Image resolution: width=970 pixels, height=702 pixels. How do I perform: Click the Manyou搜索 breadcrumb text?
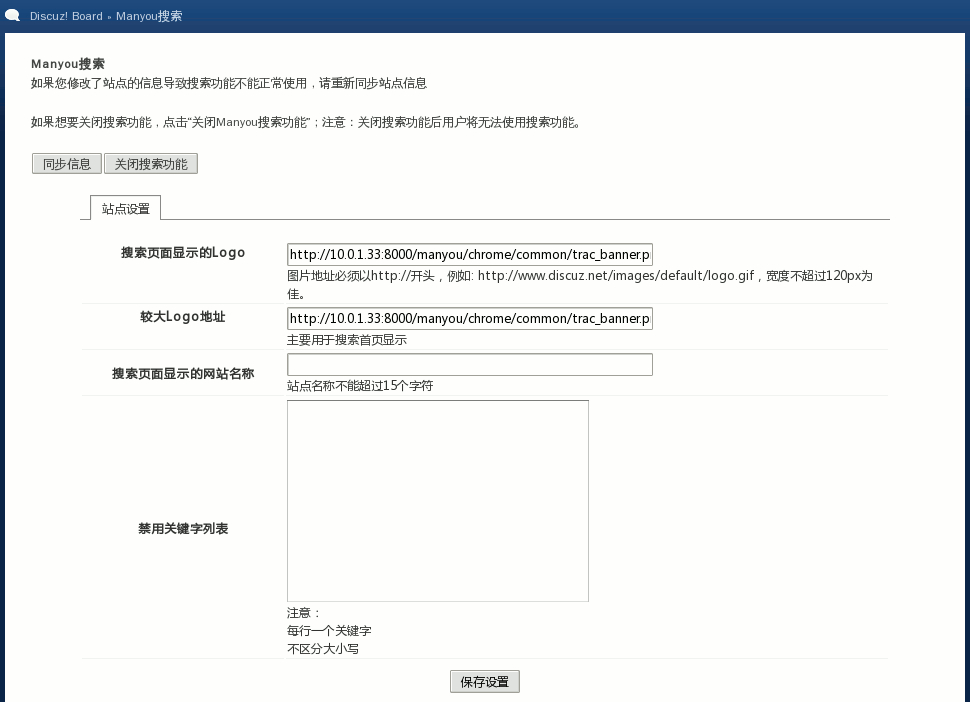point(149,16)
